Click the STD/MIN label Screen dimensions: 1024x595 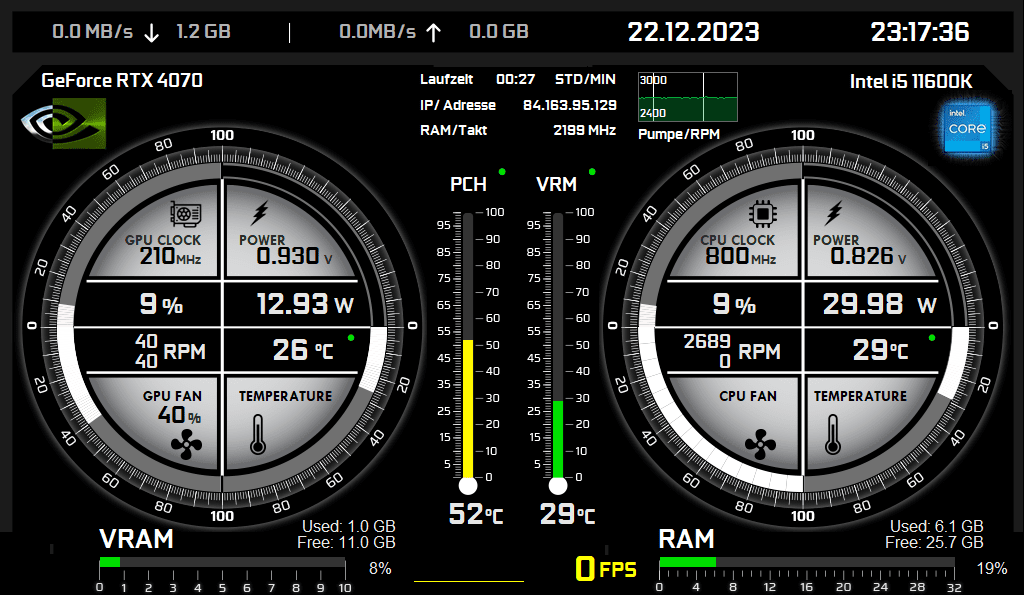(585, 80)
